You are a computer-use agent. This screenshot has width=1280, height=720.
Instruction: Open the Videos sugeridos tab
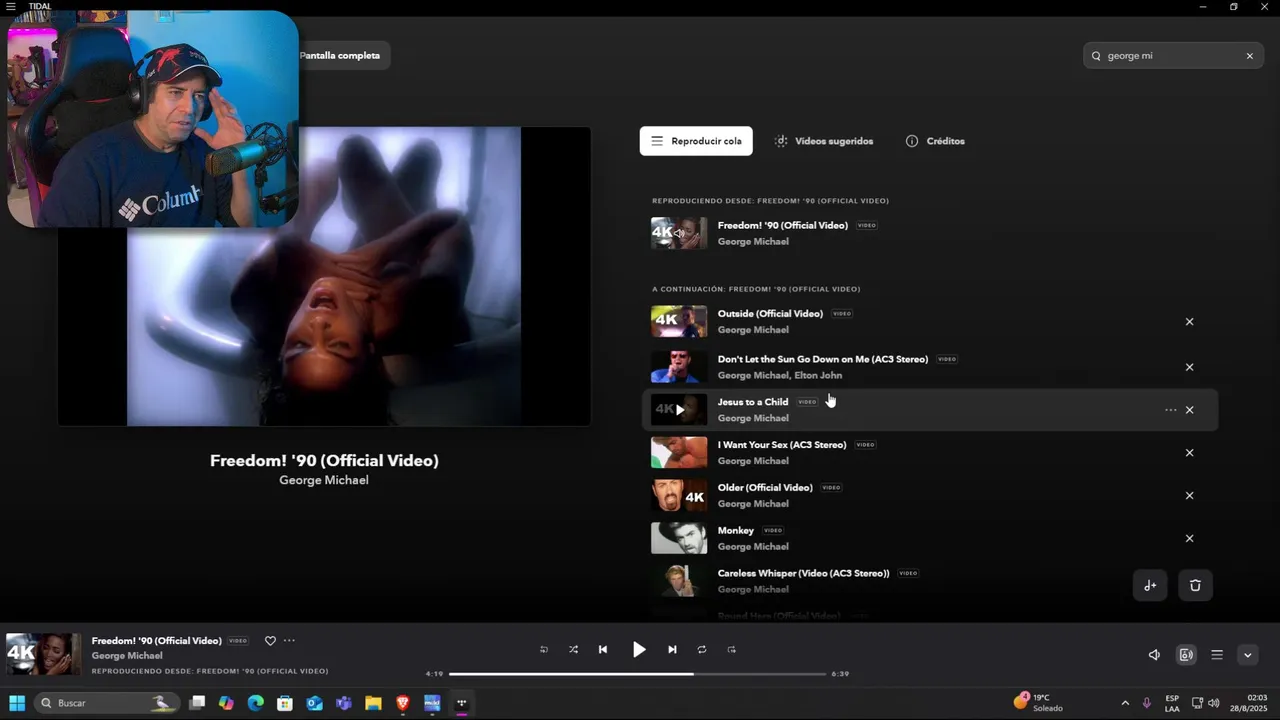pos(824,141)
